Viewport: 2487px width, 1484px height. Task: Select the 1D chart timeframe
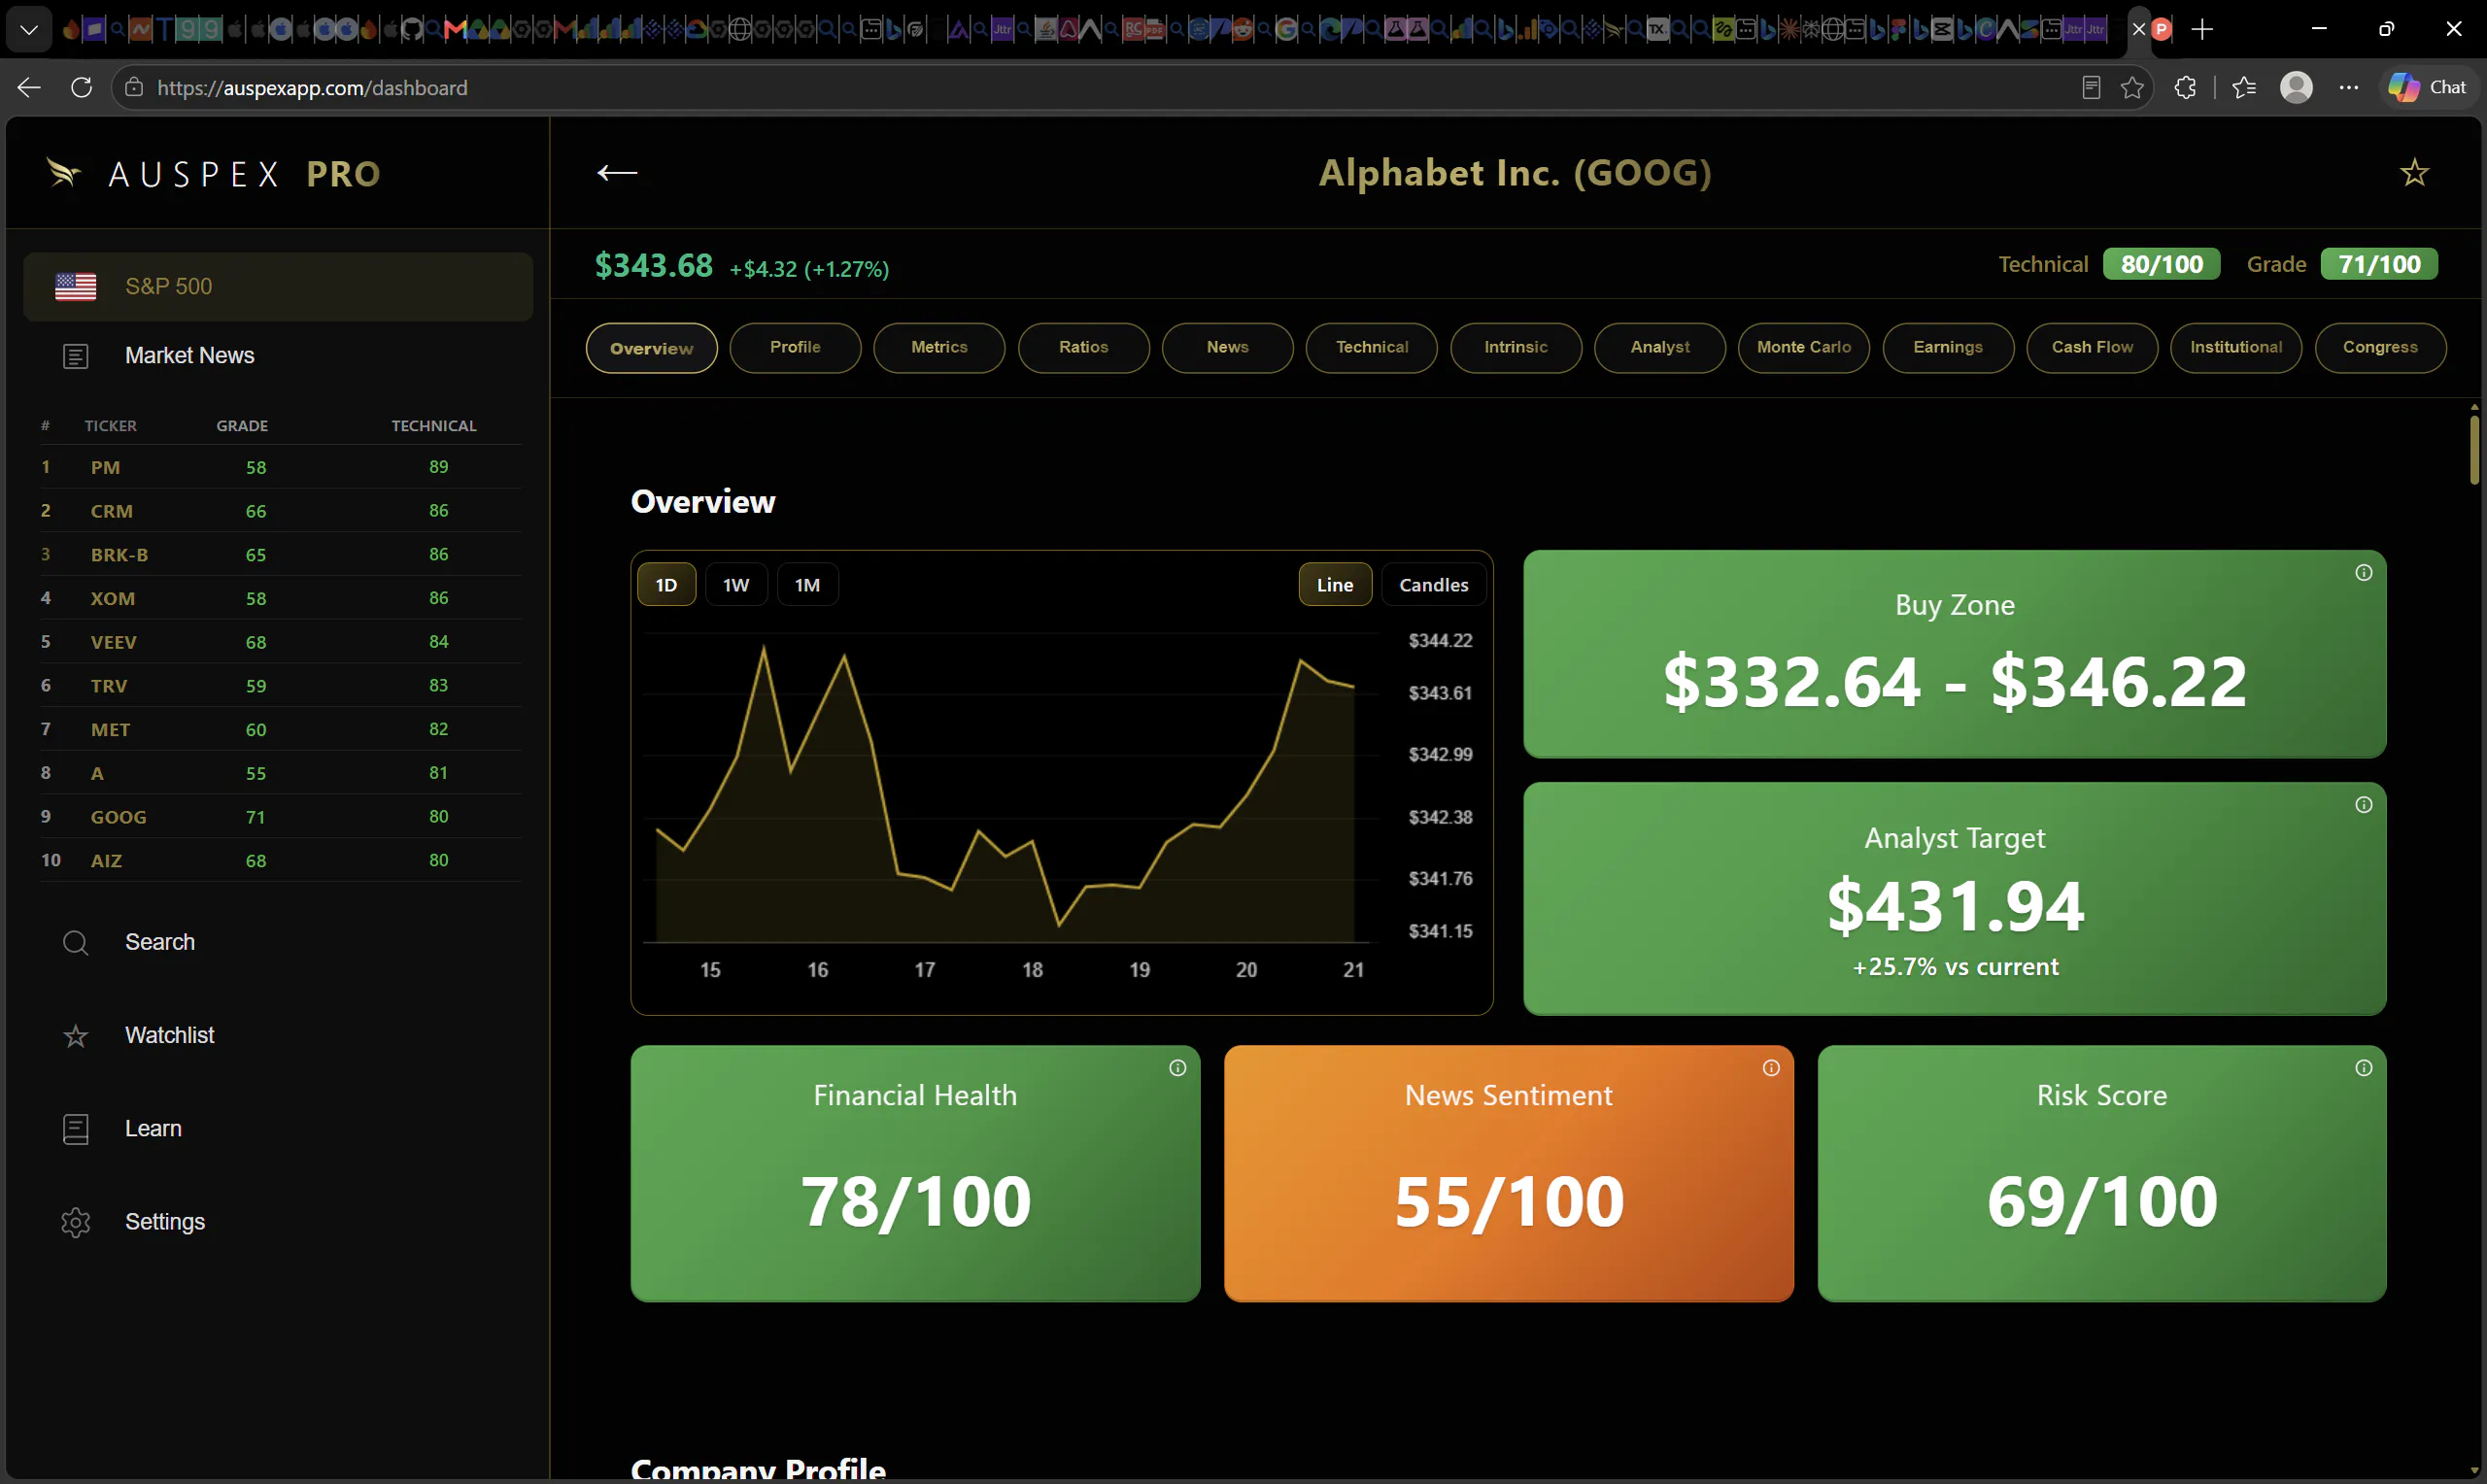click(x=667, y=585)
